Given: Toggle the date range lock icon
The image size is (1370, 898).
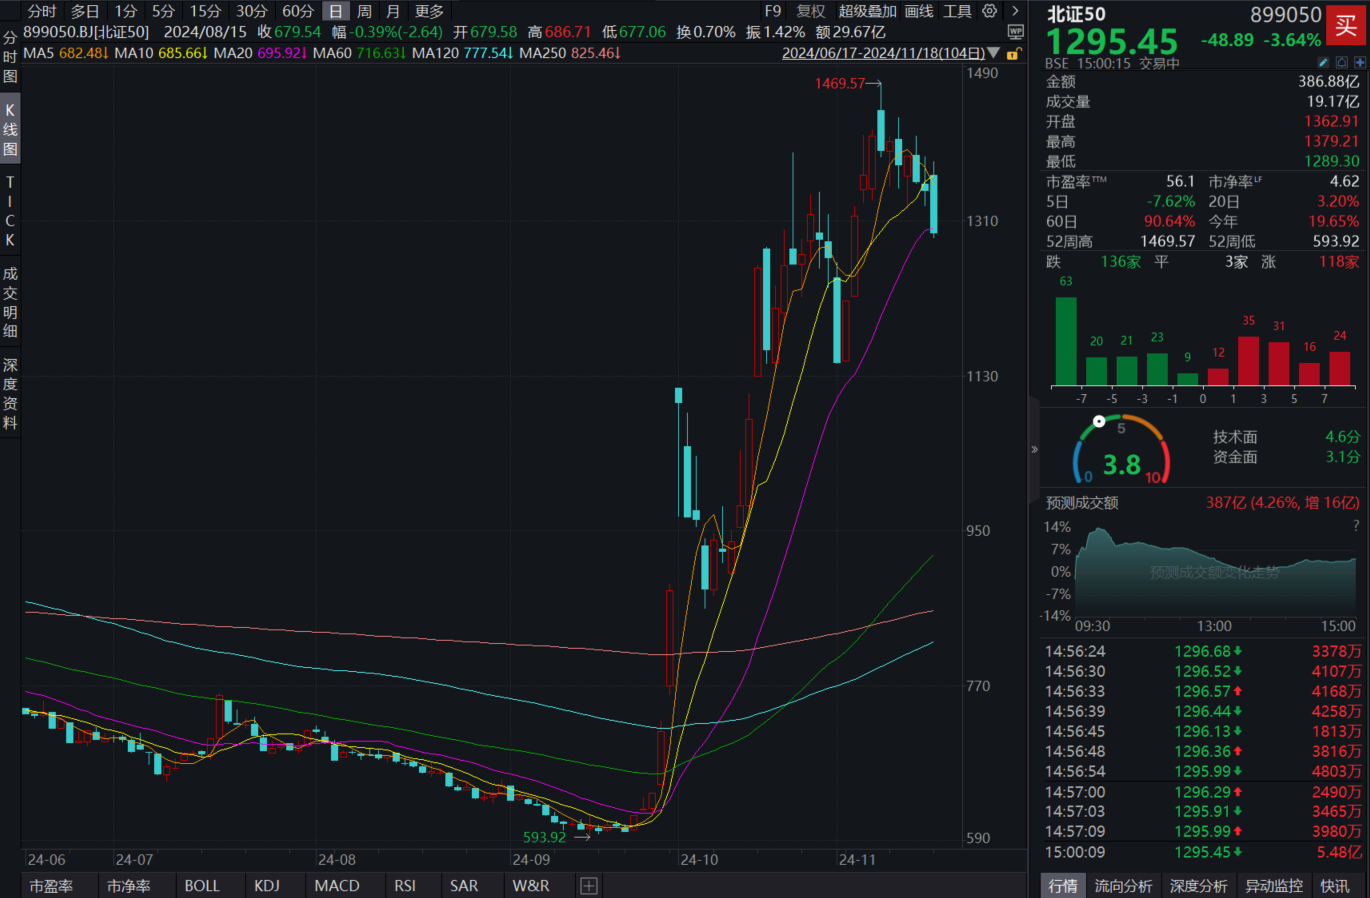Looking at the screenshot, I should coord(1013,54).
